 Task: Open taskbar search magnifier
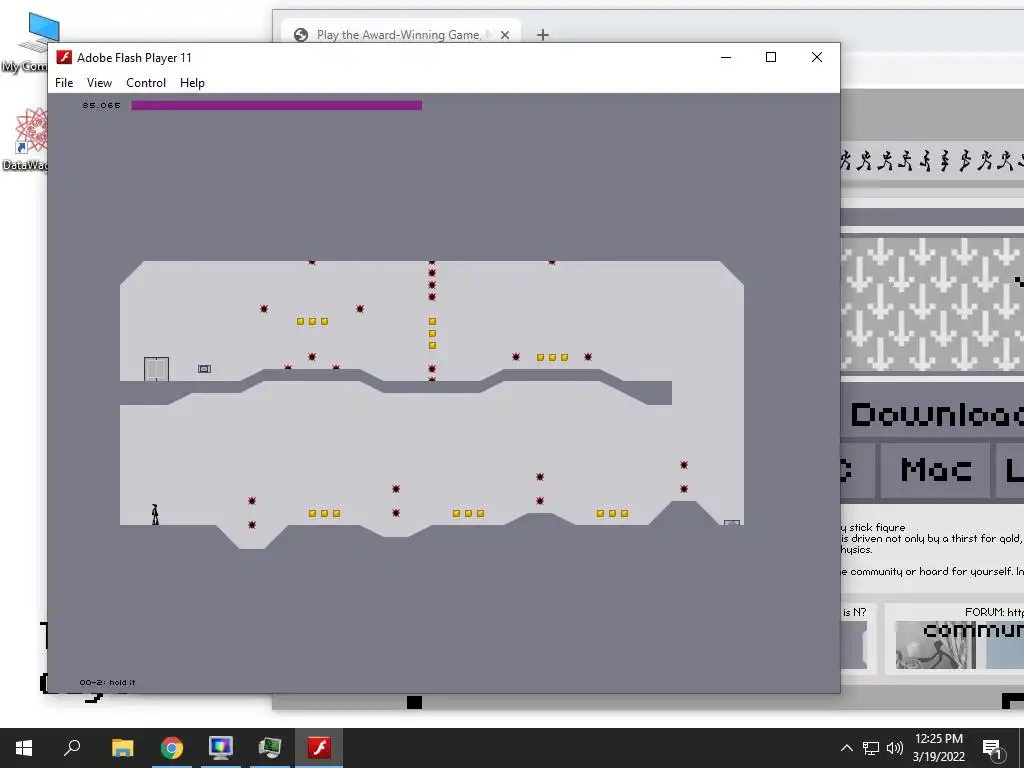click(72, 748)
